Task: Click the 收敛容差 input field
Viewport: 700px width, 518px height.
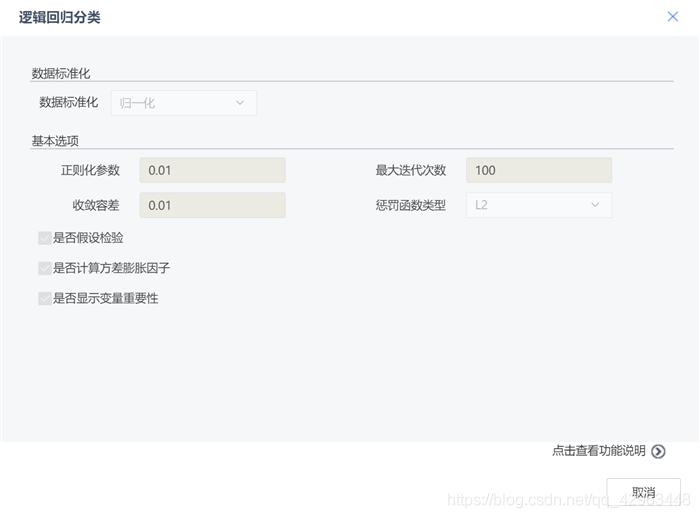Action: click(x=212, y=205)
